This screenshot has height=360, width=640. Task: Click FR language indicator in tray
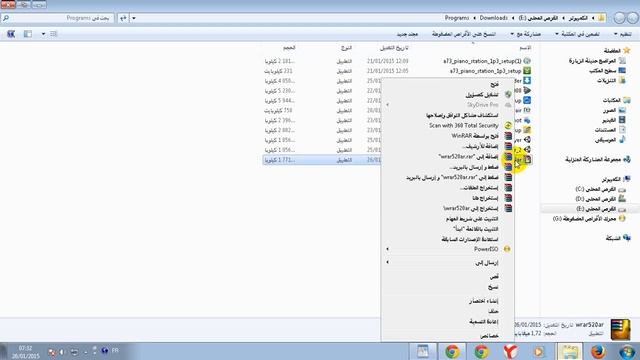point(115,350)
